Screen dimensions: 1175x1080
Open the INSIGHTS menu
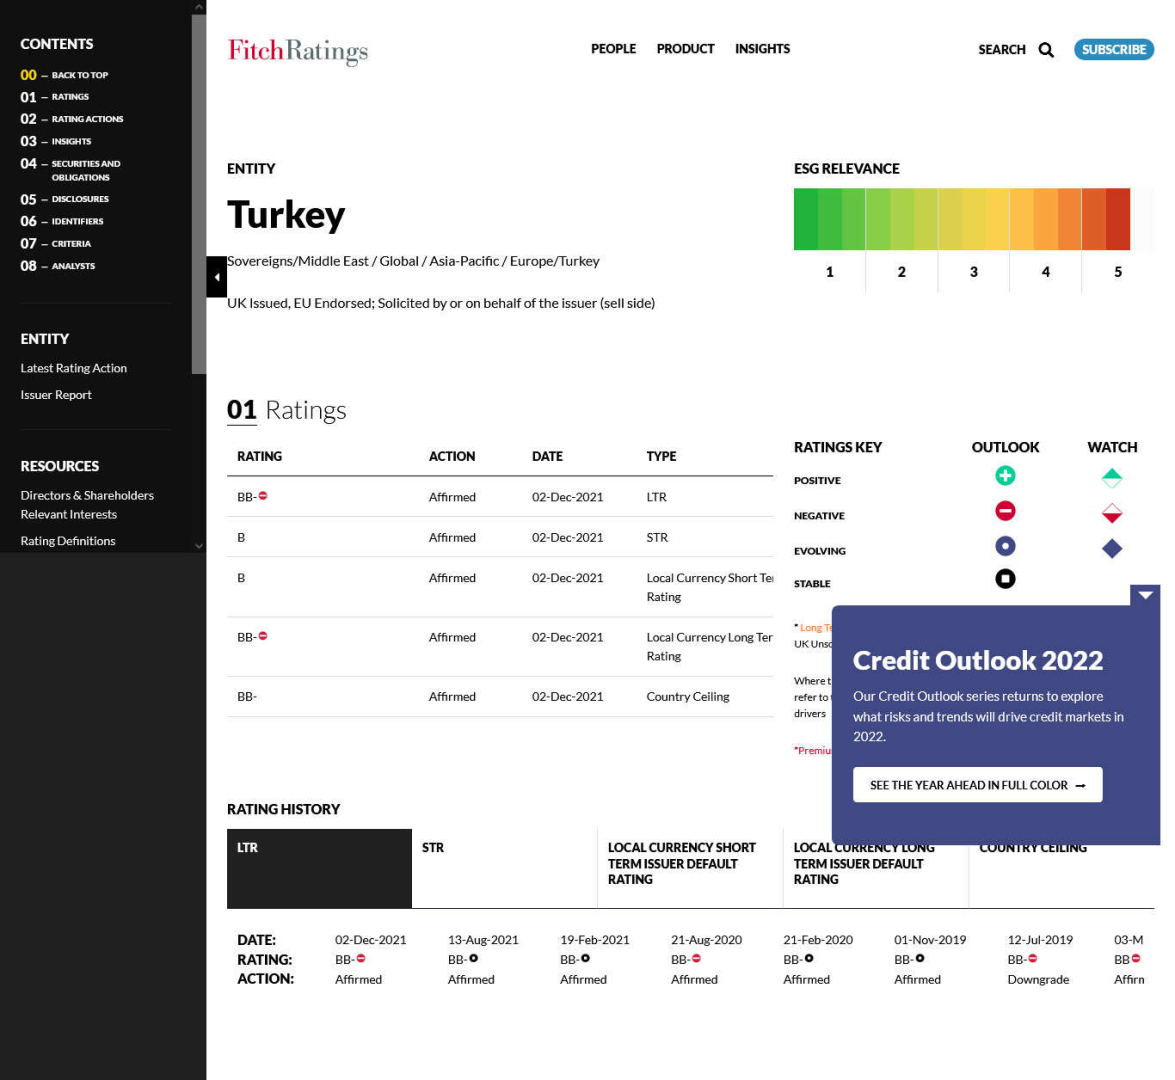point(762,49)
